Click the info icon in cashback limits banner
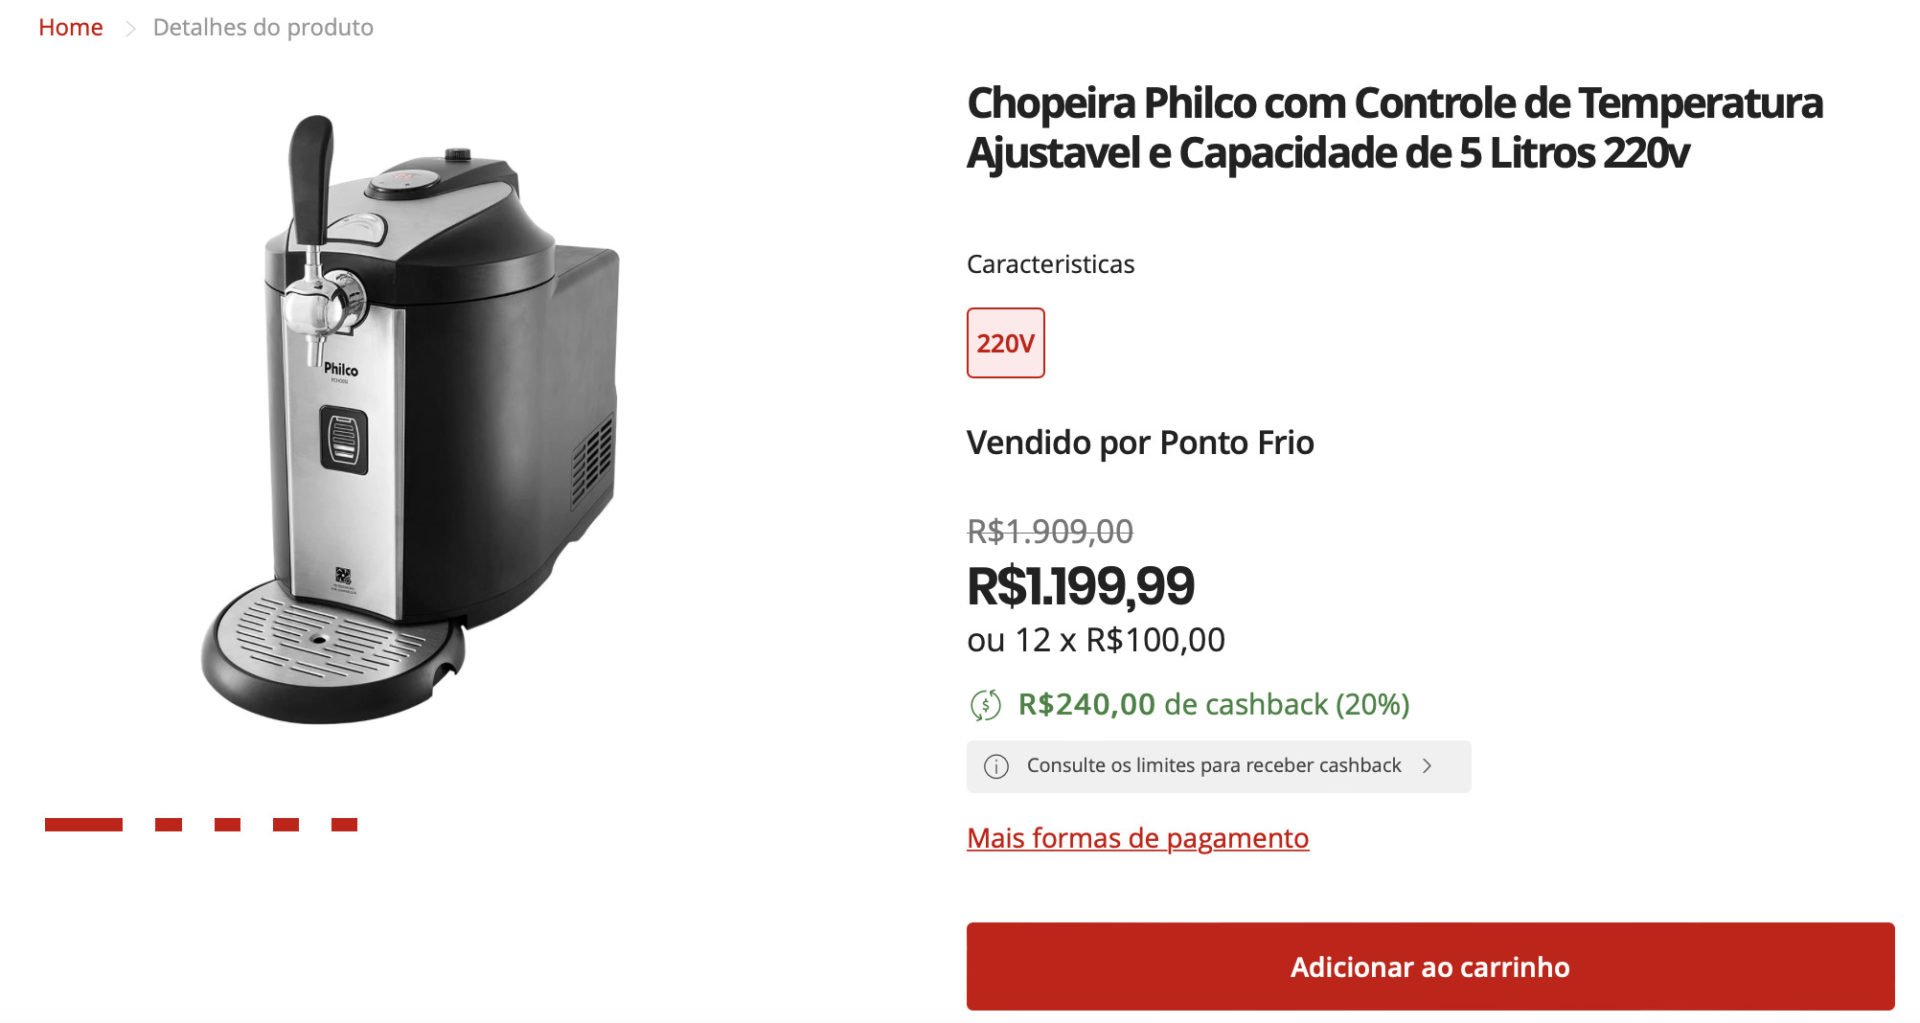Screen dimensions: 1920x1023 coord(996,766)
